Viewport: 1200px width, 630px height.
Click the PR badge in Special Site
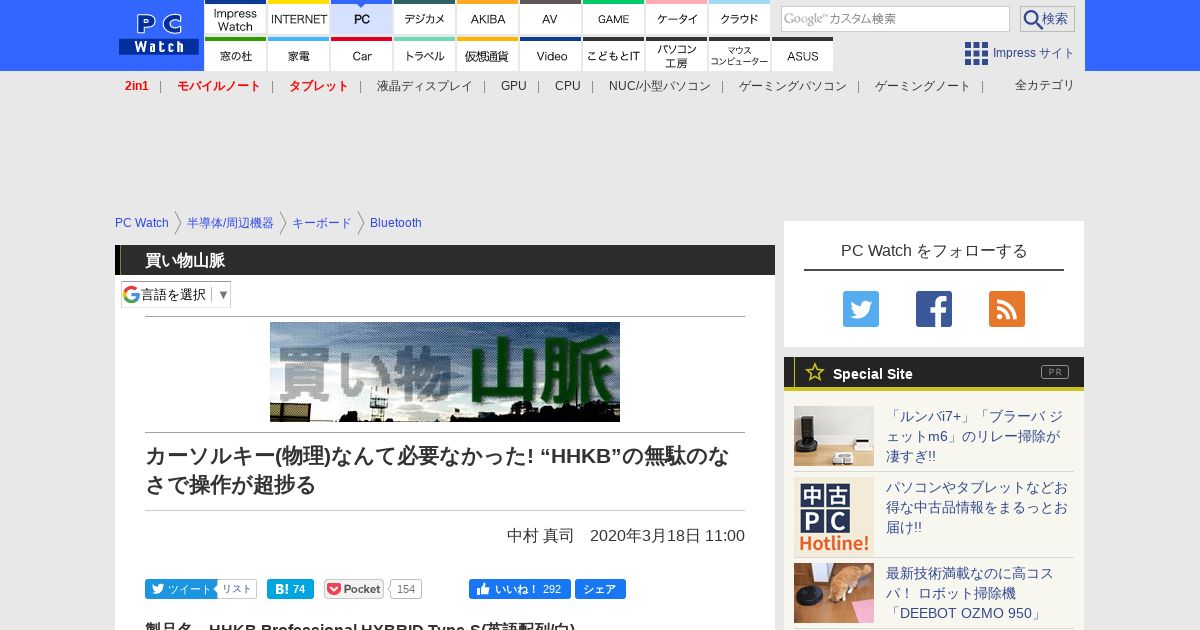1055,372
